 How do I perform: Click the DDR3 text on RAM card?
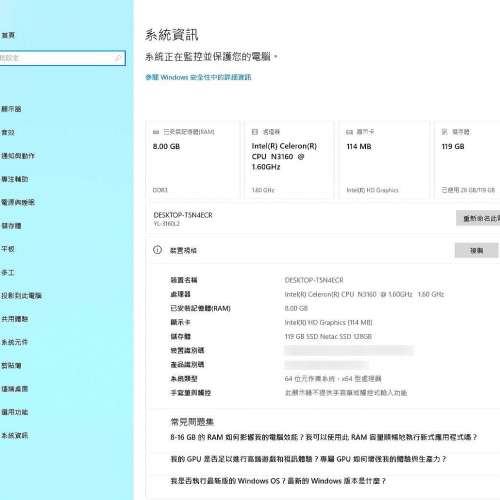(160, 190)
